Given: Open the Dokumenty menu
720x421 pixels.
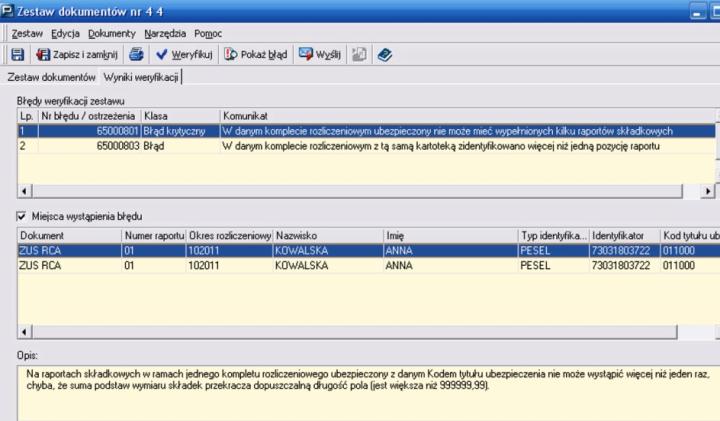Looking at the screenshot, I should 105,33.
